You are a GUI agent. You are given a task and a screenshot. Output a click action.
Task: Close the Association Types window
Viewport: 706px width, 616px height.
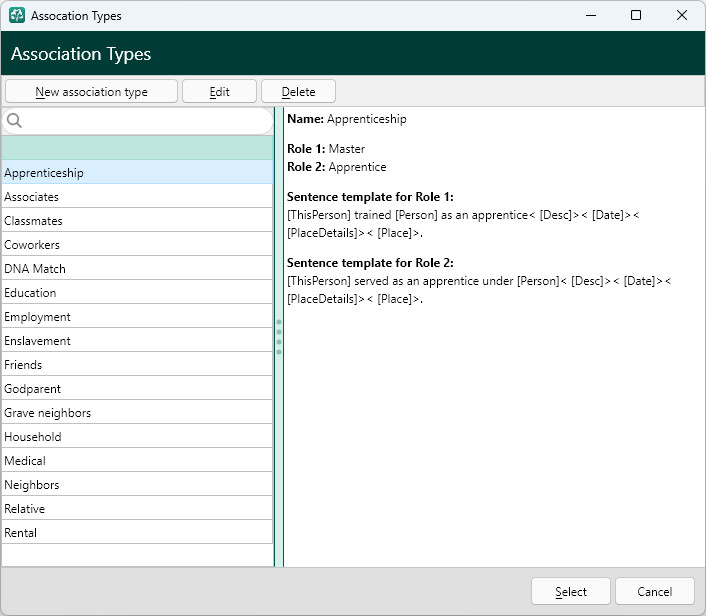coord(682,15)
